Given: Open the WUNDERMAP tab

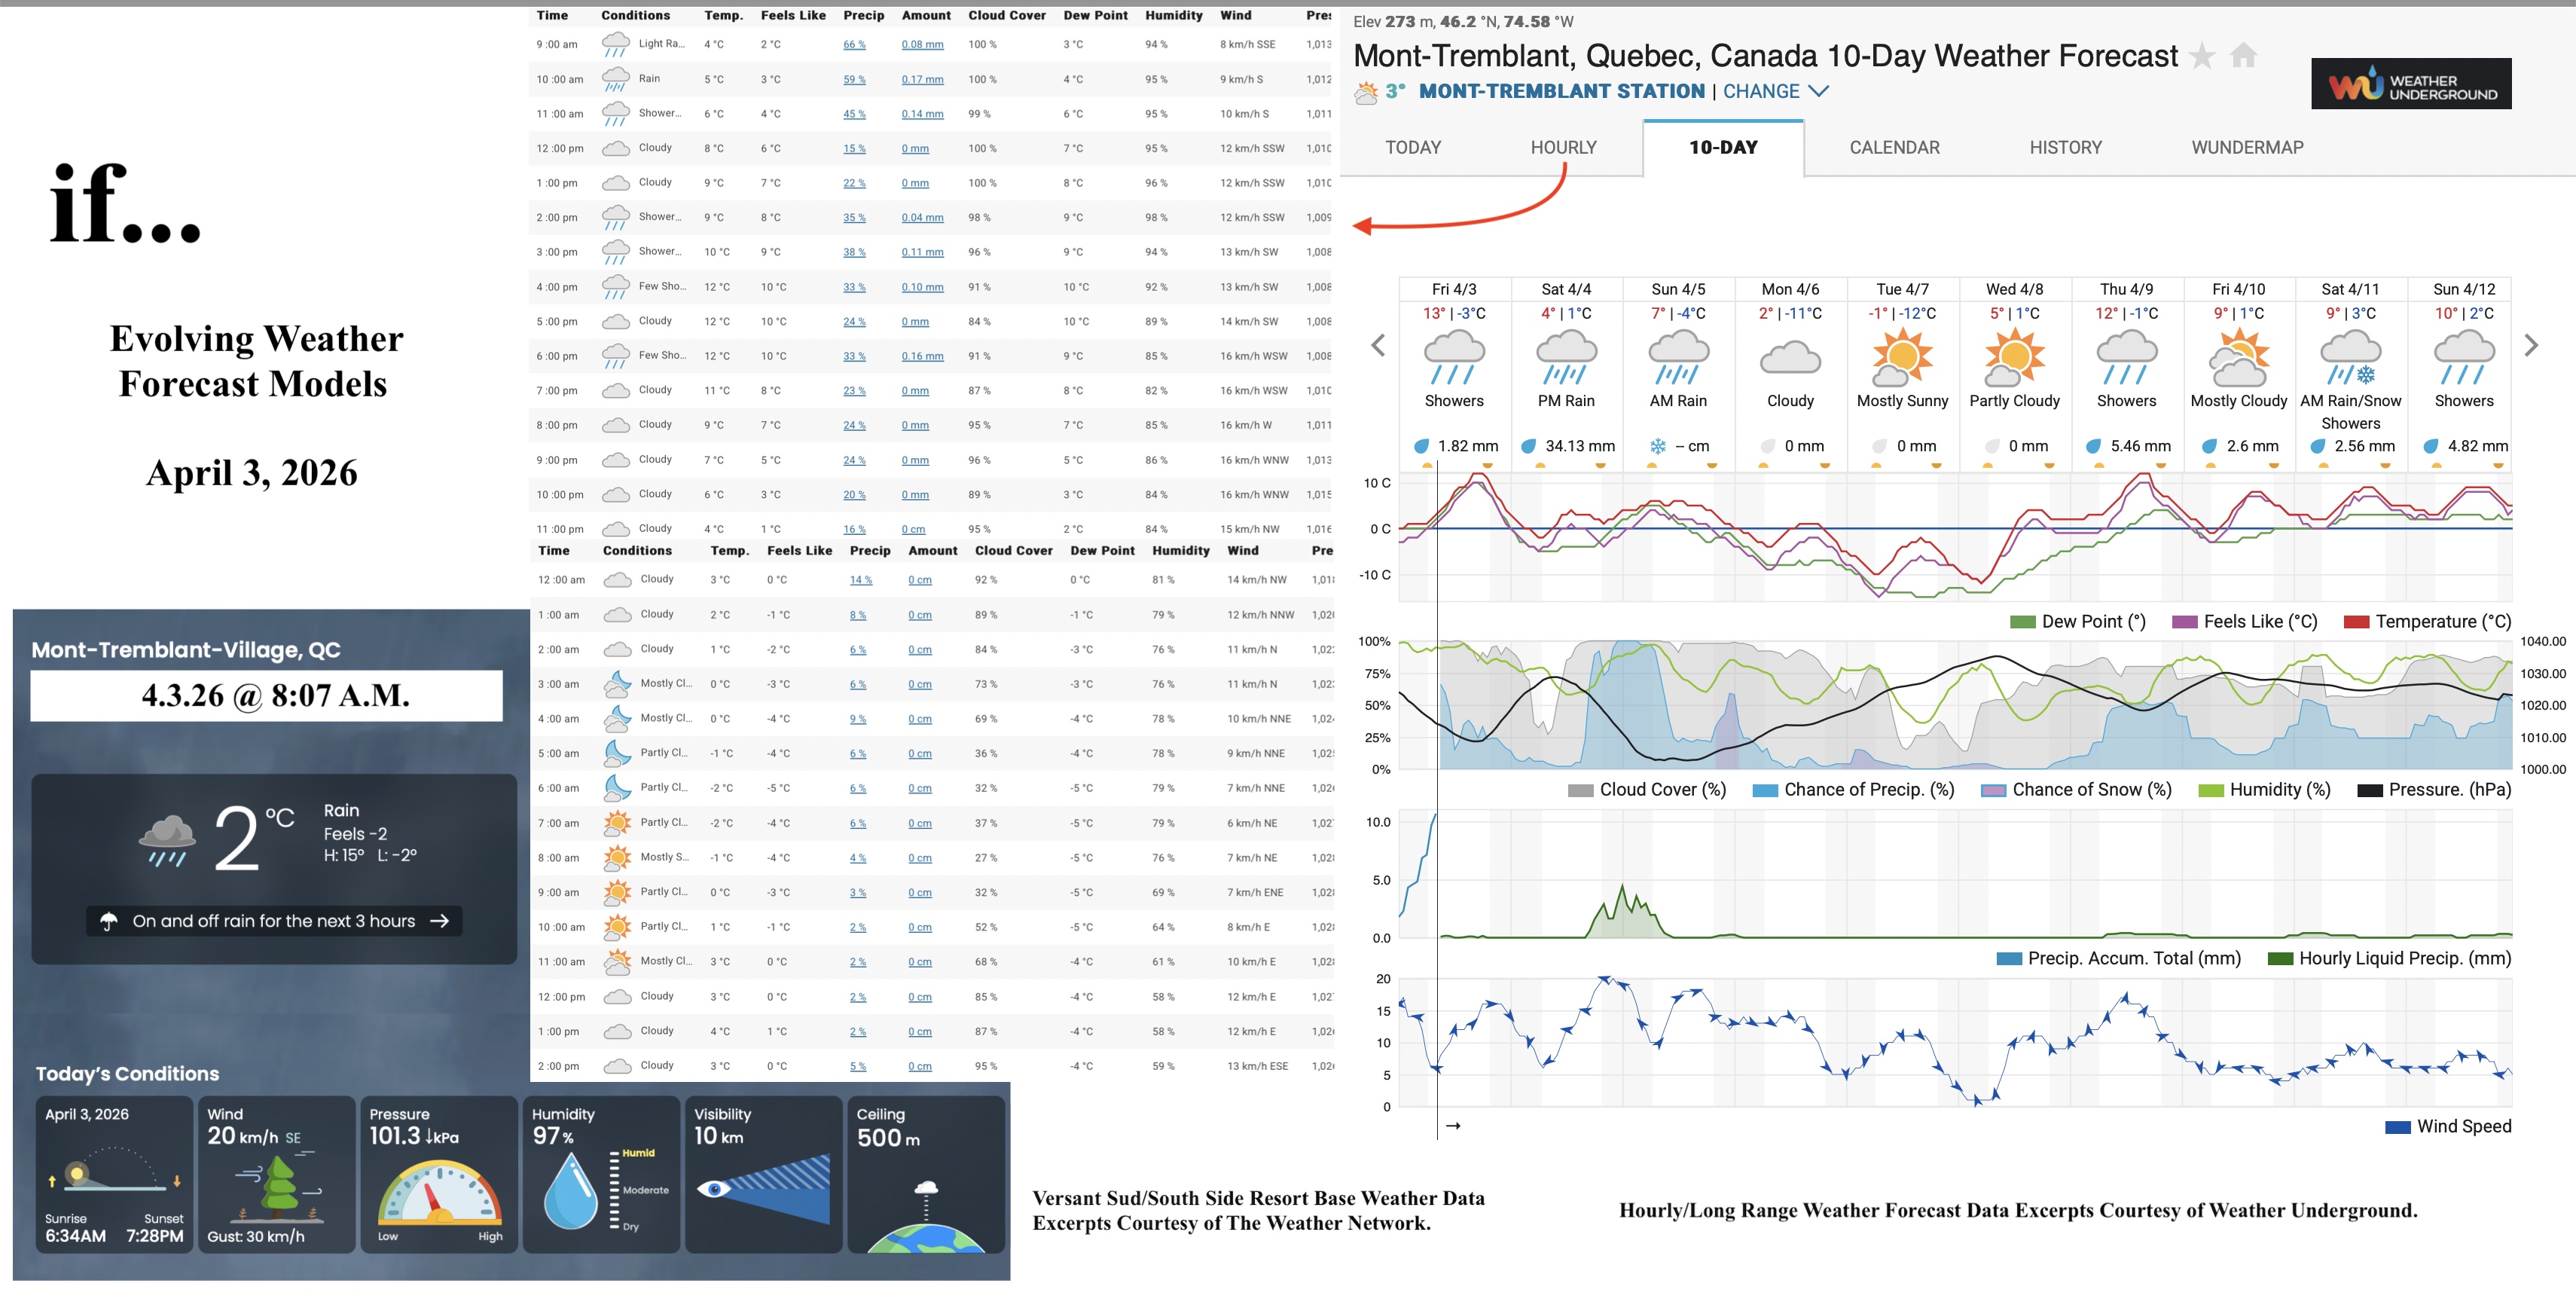Looking at the screenshot, I should point(2247,147).
